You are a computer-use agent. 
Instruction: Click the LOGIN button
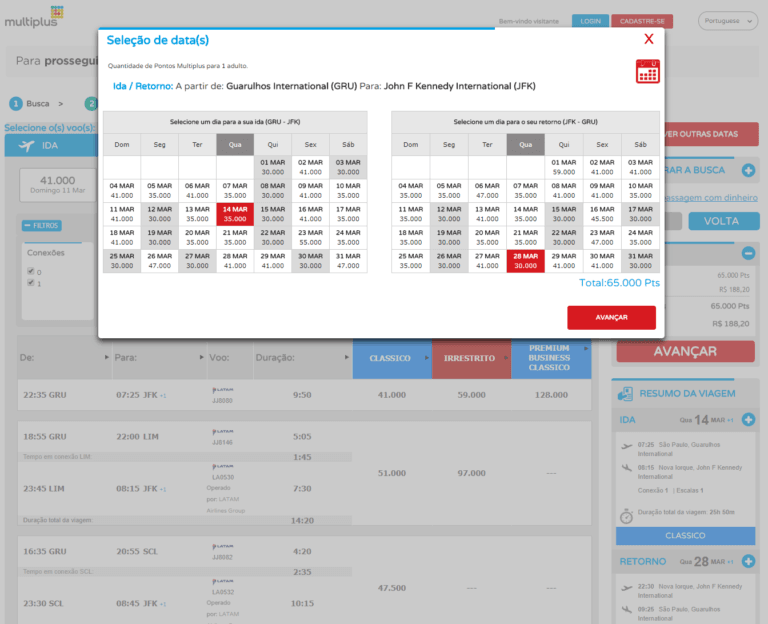click(x=590, y=21)
